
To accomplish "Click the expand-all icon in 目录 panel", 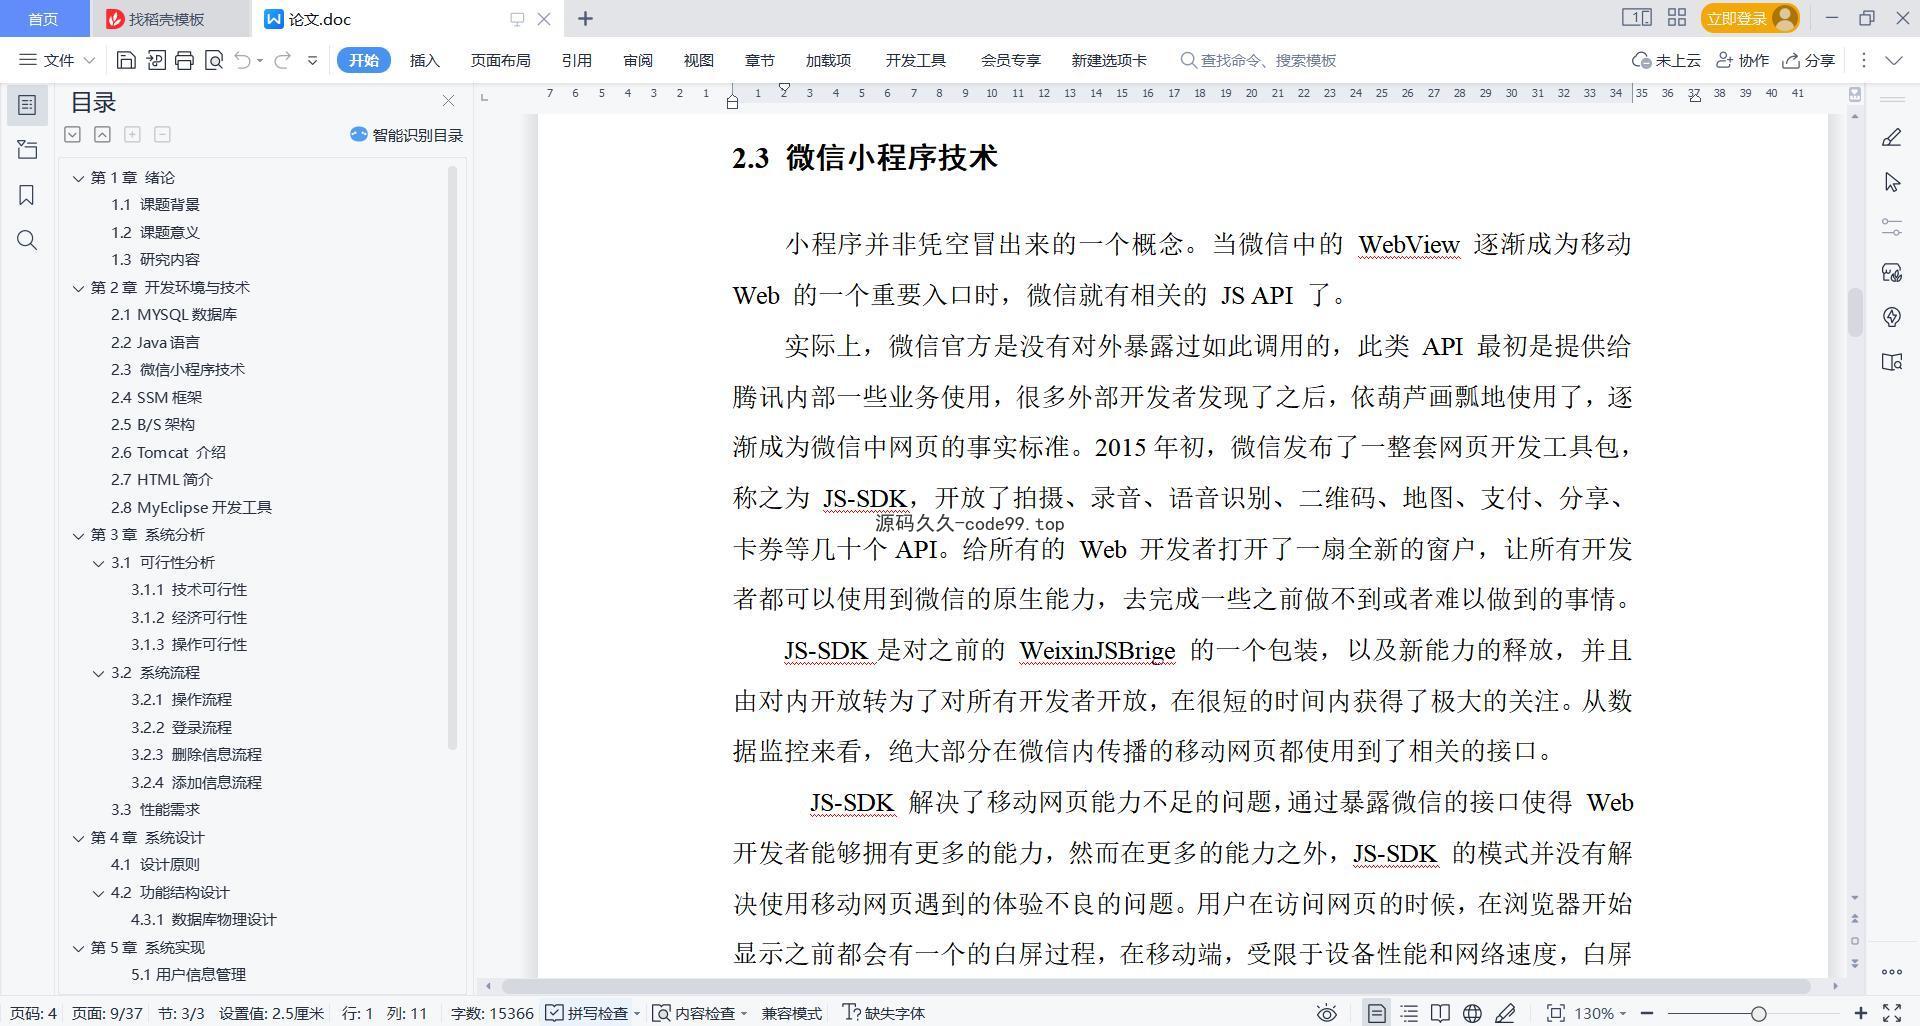I will (72, 134).
